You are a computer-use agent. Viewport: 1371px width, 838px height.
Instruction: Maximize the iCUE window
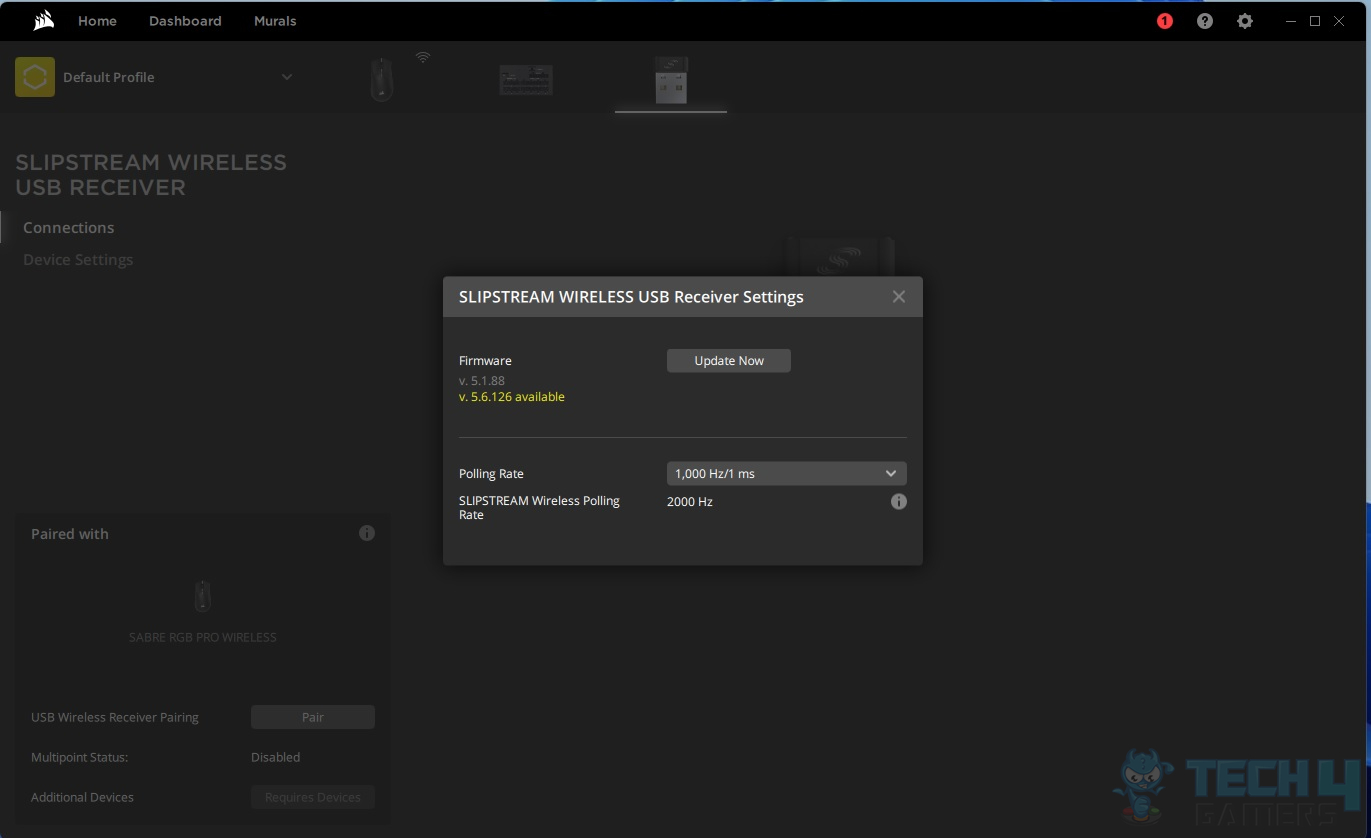pyautogui.click(x=1315, y=21)
